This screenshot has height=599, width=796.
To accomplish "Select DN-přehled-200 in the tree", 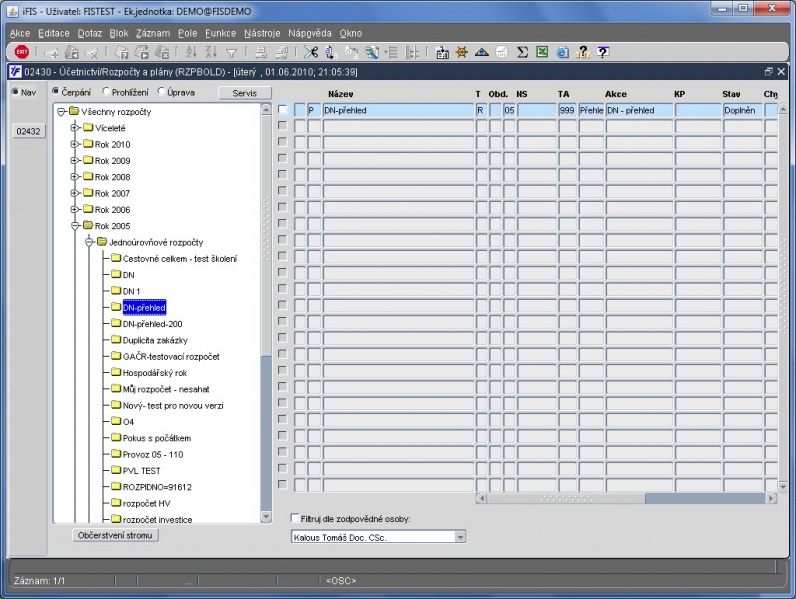I will click(x=152, y=324).
